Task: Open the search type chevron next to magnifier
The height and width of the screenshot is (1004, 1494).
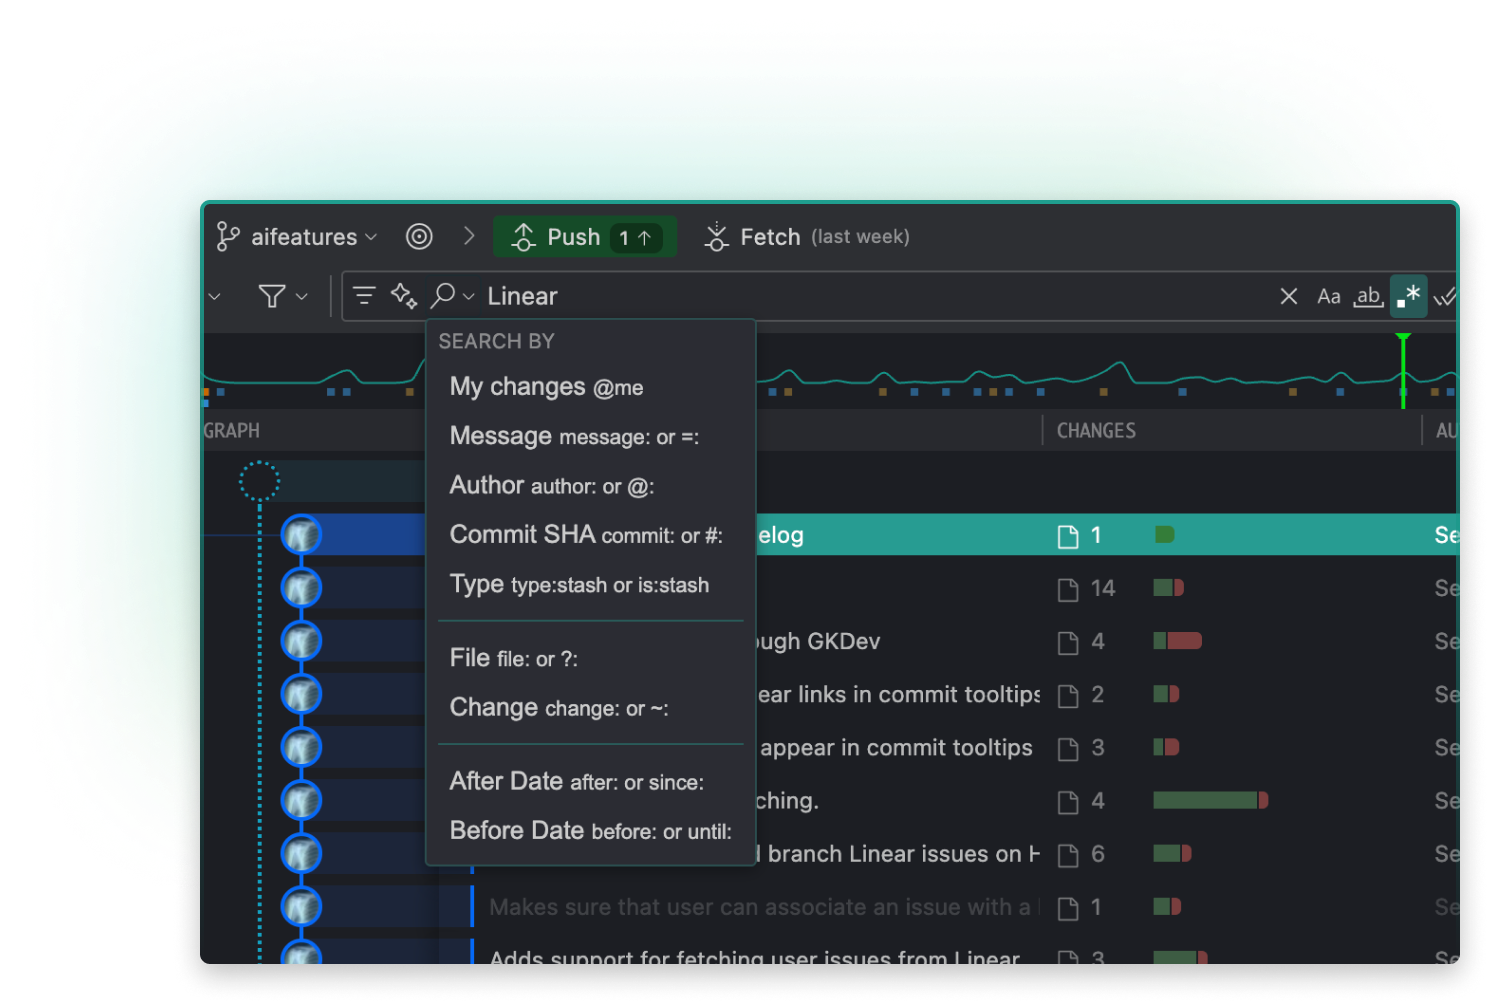Action: click(466, 296)
